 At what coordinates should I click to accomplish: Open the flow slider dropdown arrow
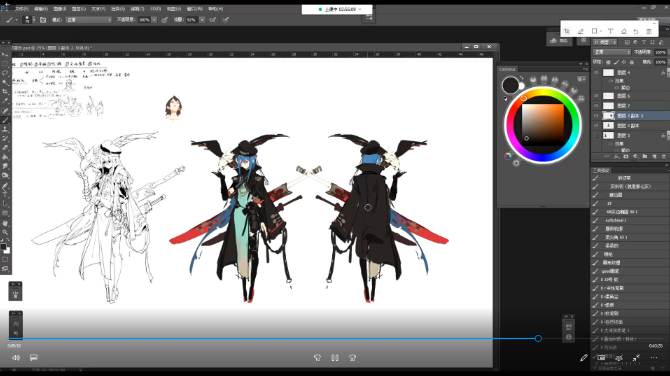[202, 20]
